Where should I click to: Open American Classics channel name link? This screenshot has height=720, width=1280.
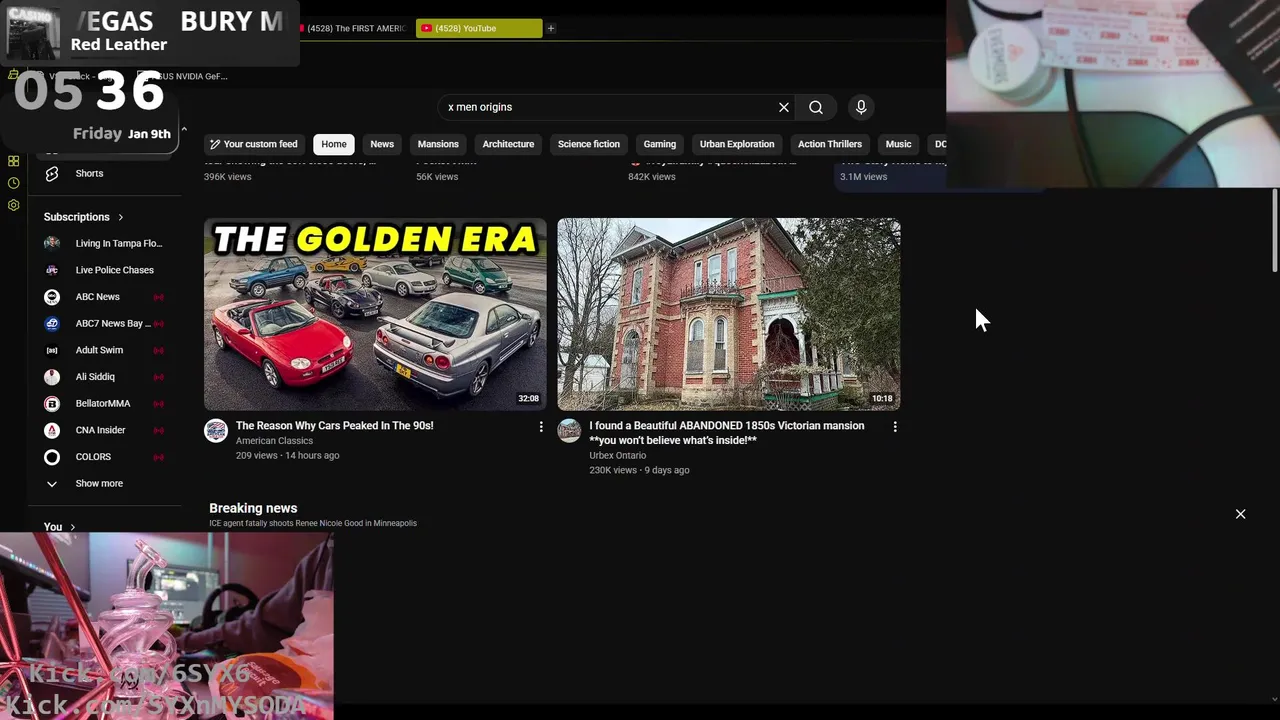coord(274,441)
